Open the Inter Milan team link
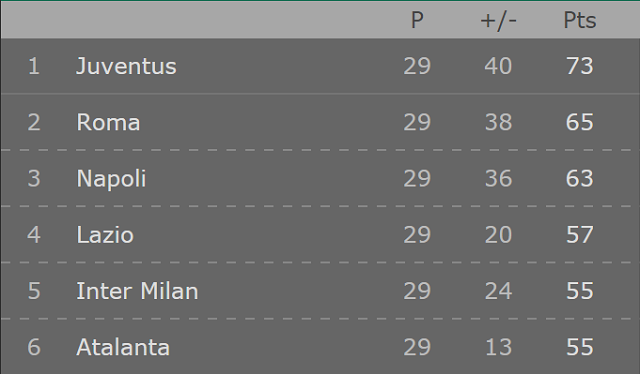The height and width of the screenshot is (374, 640). click(x=137, y=291)
